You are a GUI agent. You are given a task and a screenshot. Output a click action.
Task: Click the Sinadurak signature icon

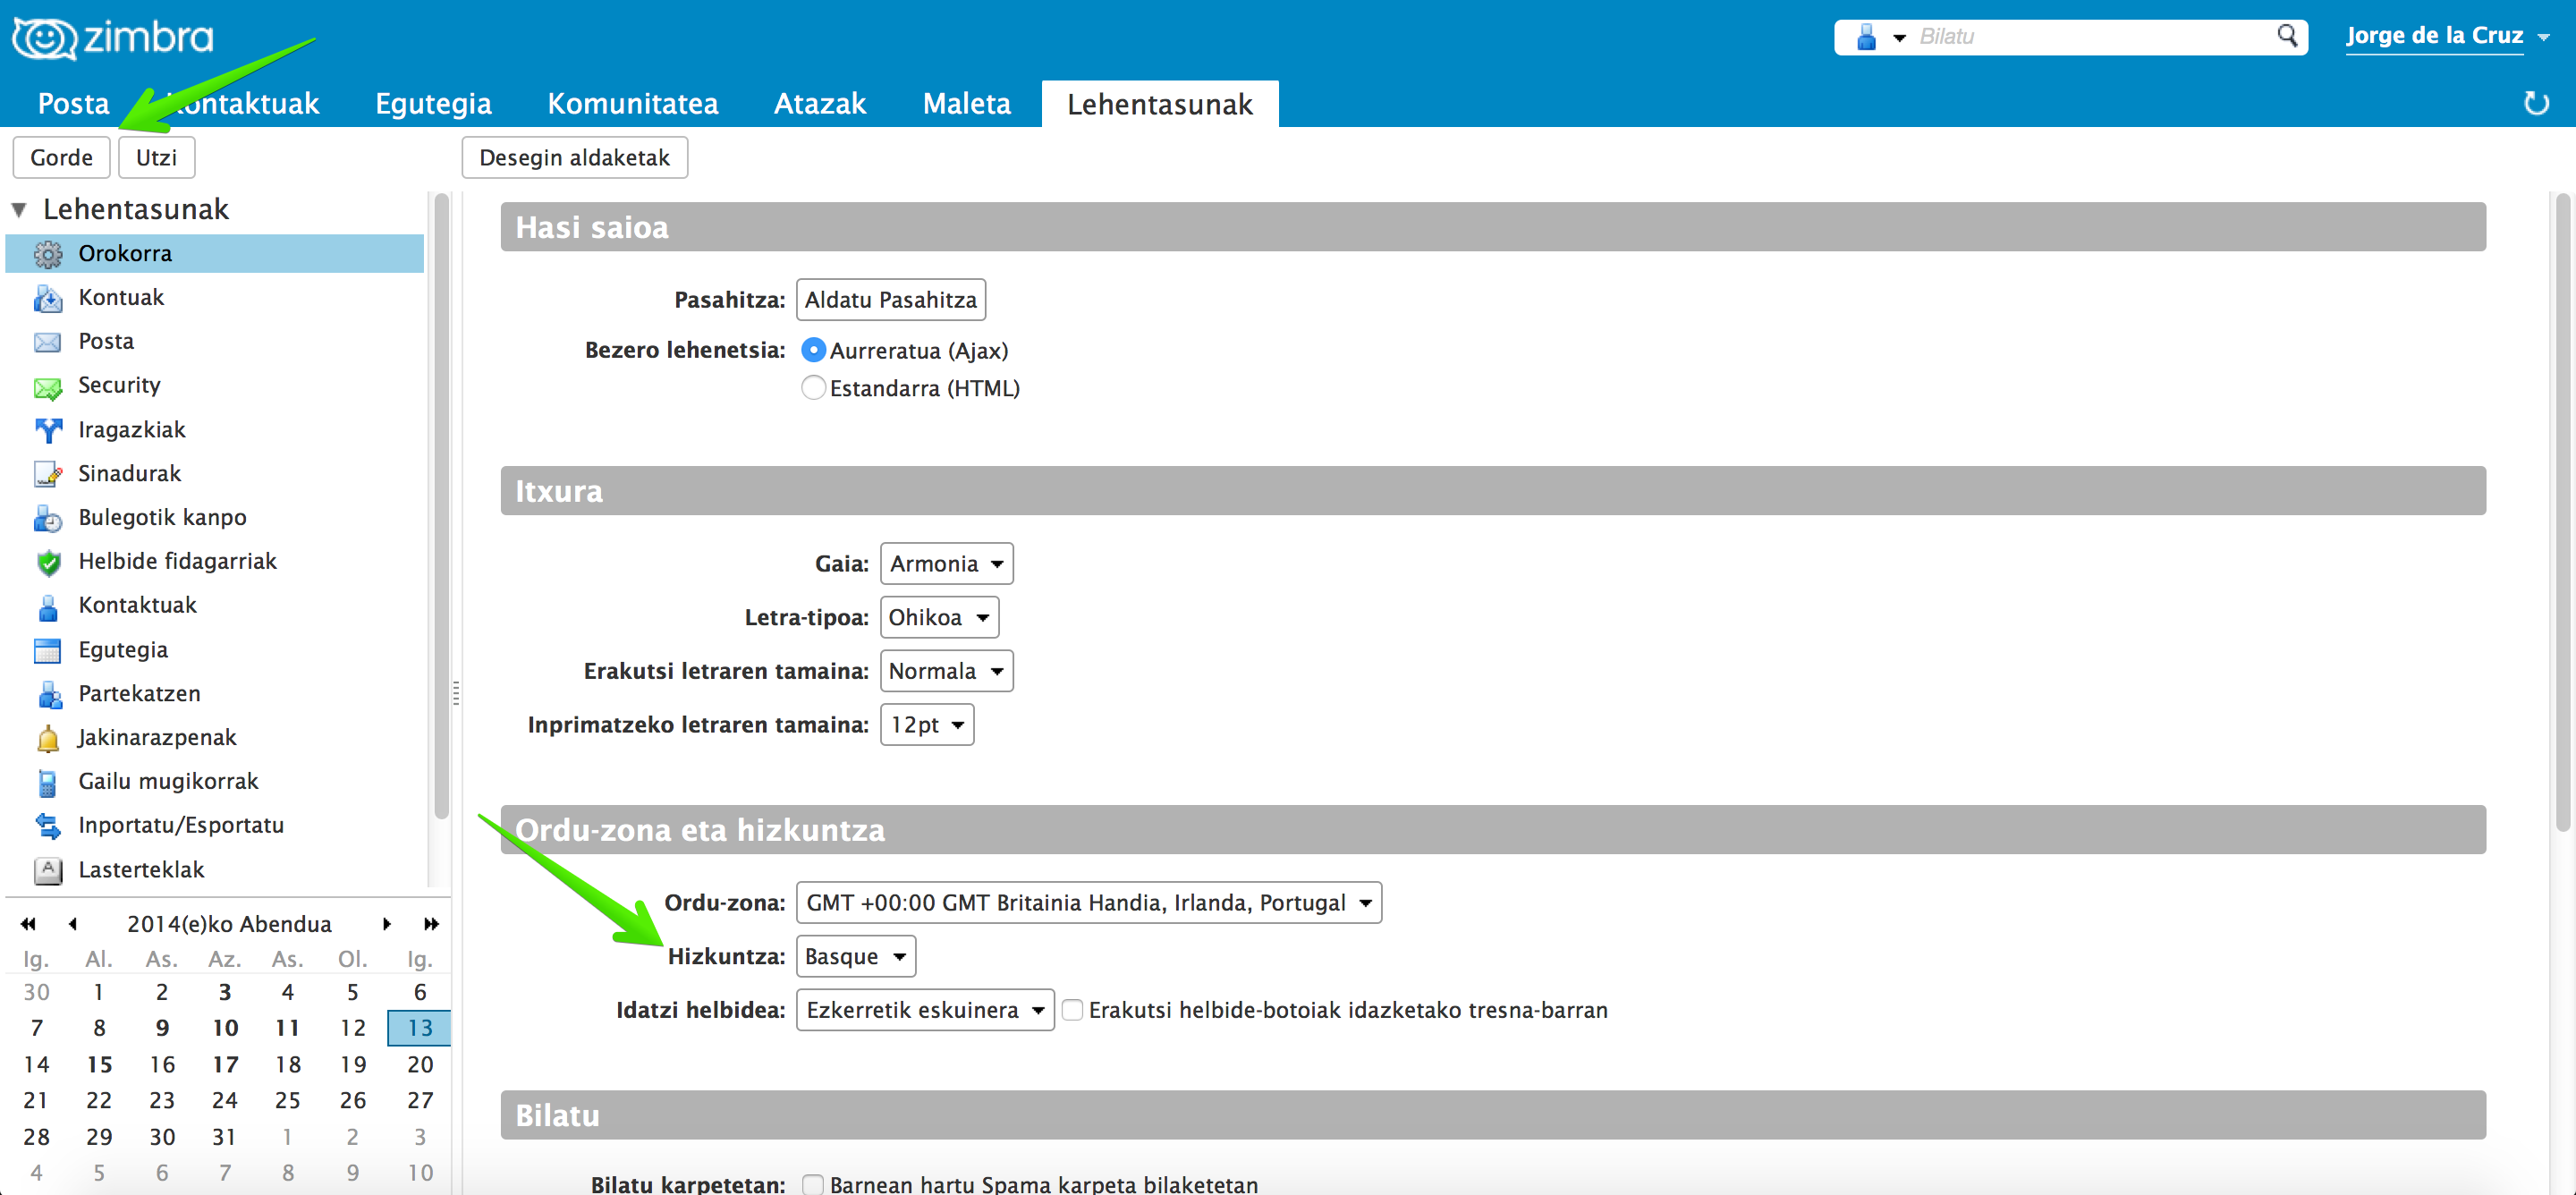coord(48,474)
